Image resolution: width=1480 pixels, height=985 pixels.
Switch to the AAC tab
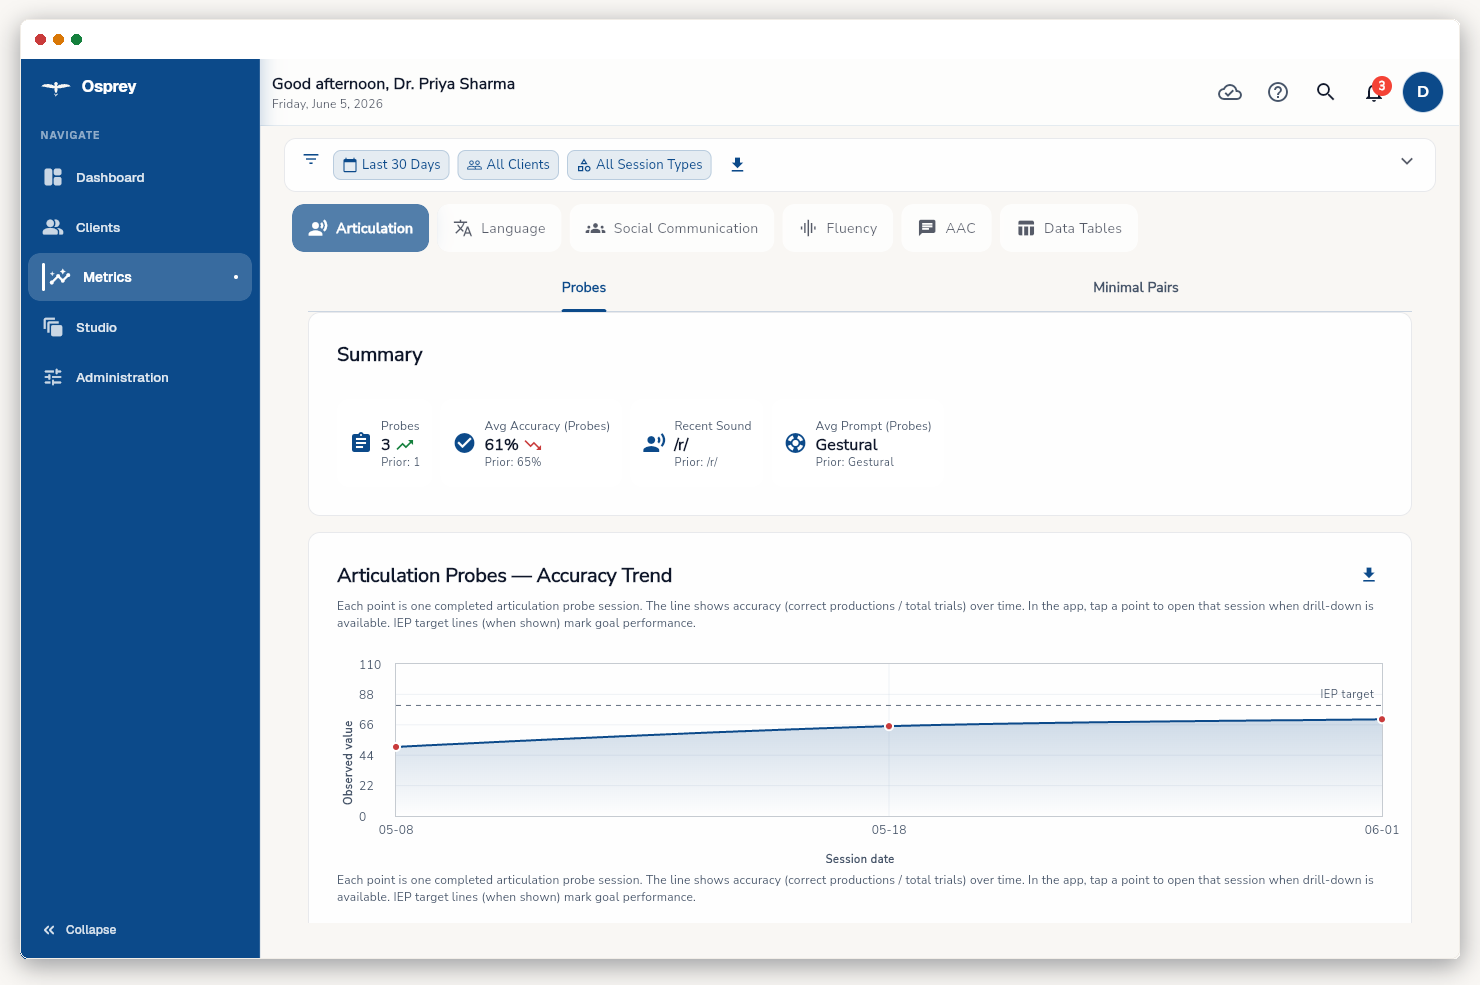tap(947, 228)
